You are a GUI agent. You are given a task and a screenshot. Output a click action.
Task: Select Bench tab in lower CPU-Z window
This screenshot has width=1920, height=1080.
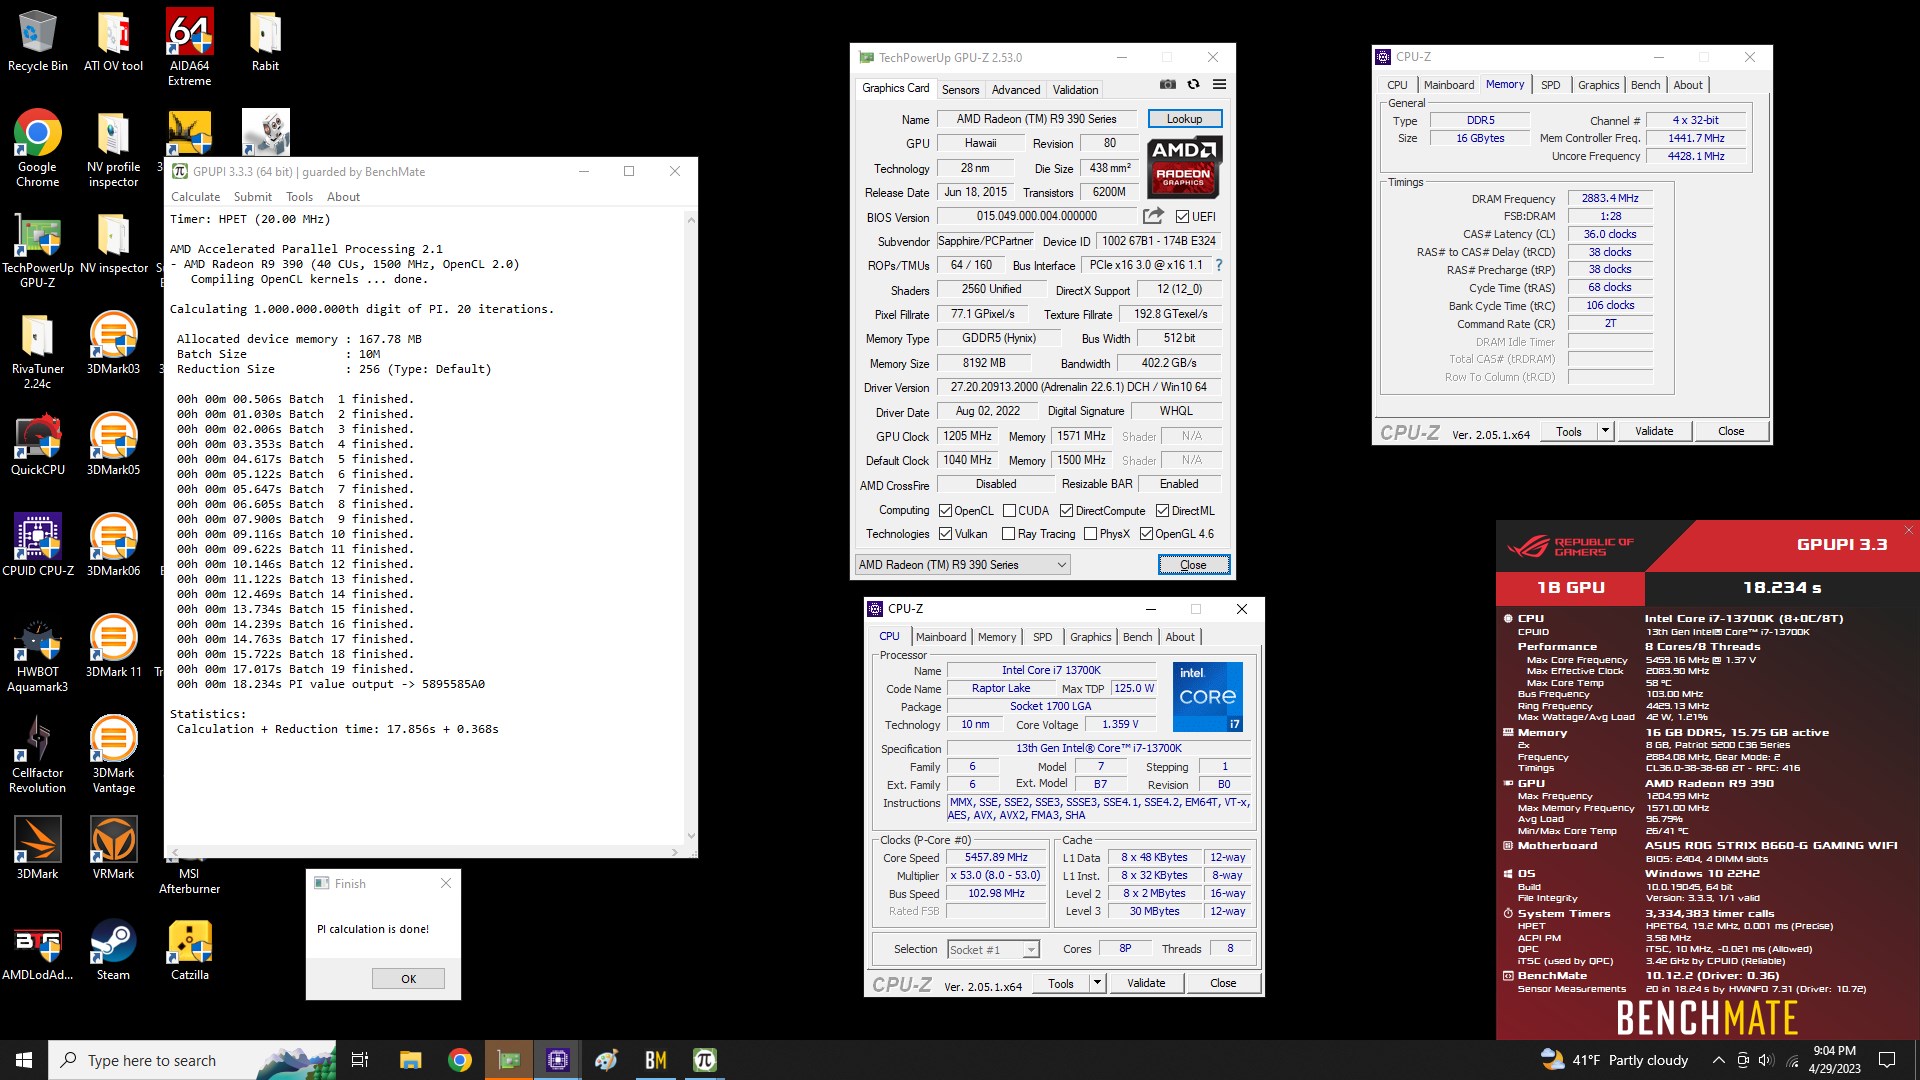(x=1137, y=637)
